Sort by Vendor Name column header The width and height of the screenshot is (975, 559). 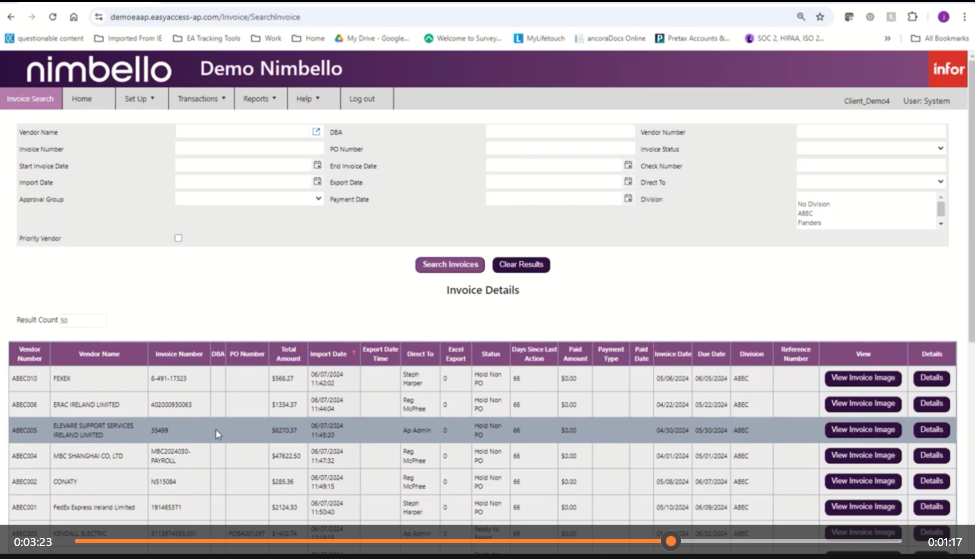point(99,354)
